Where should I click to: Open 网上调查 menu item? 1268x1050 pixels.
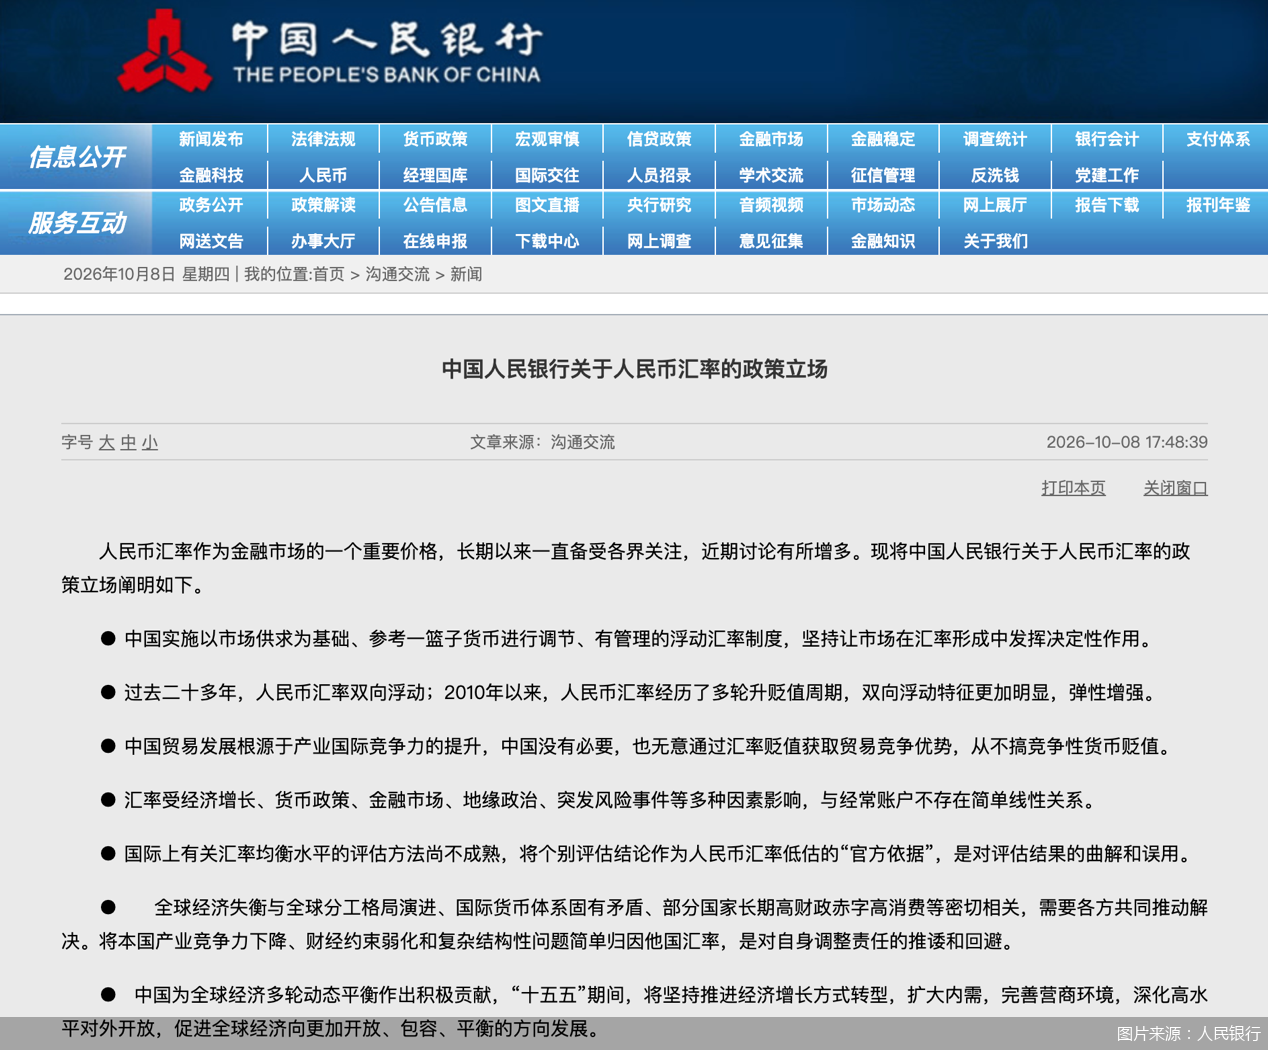pos(659,241)
